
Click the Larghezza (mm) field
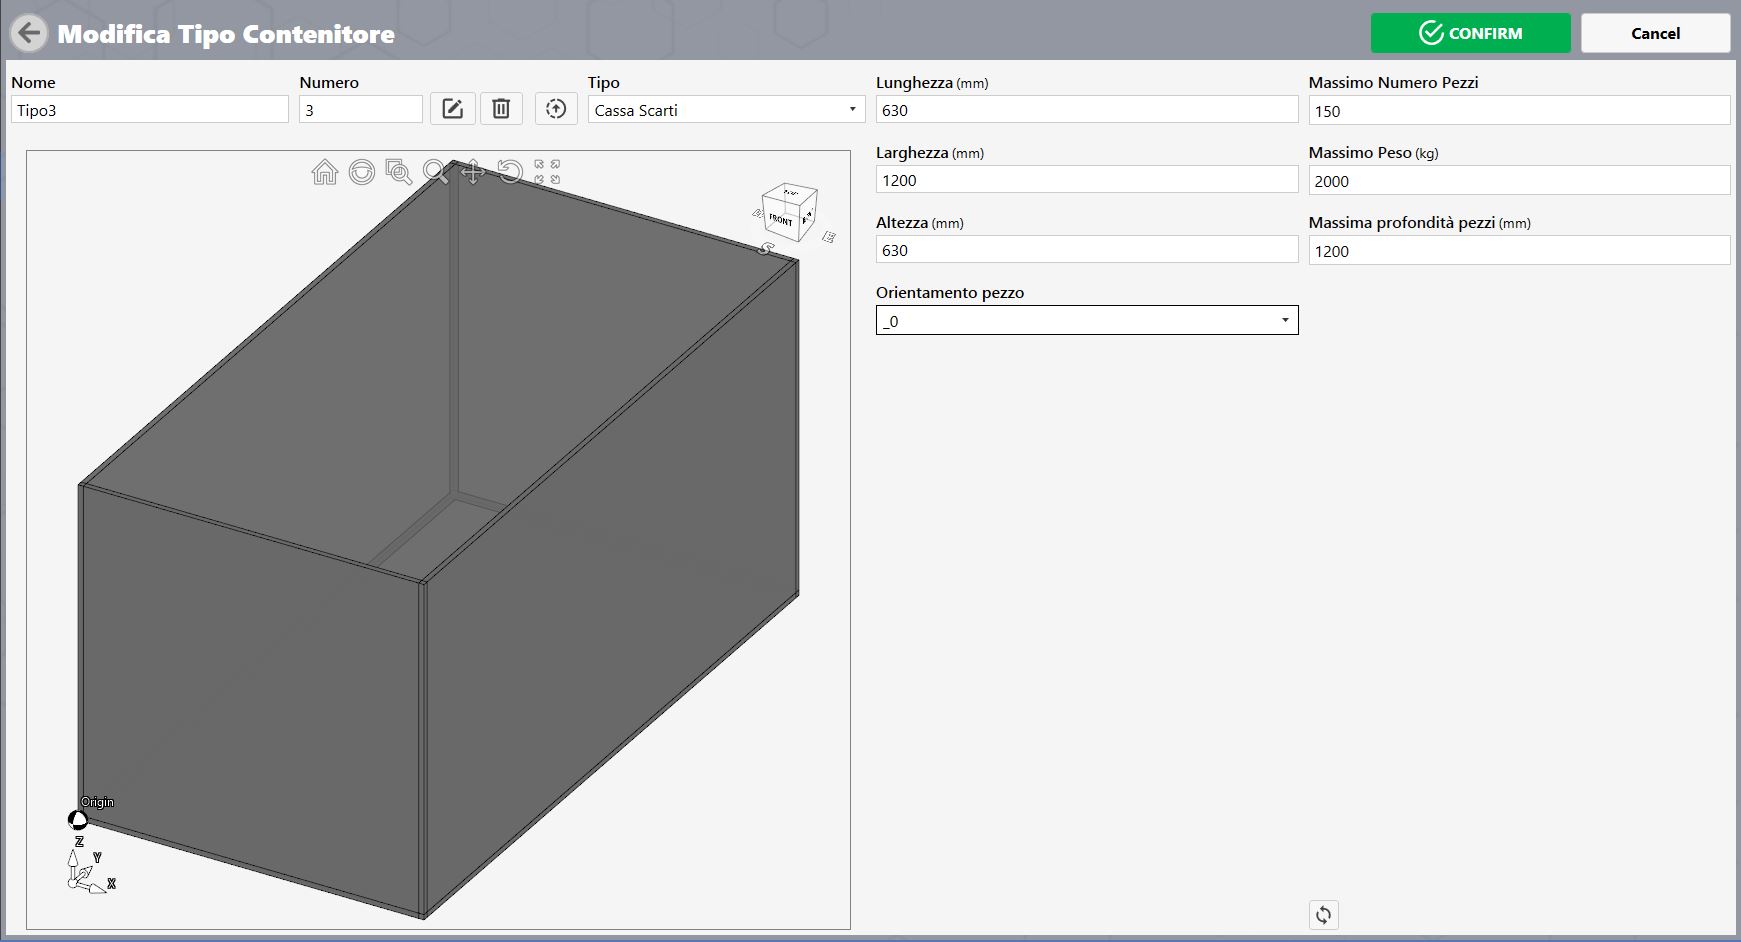click(1087, 180)
